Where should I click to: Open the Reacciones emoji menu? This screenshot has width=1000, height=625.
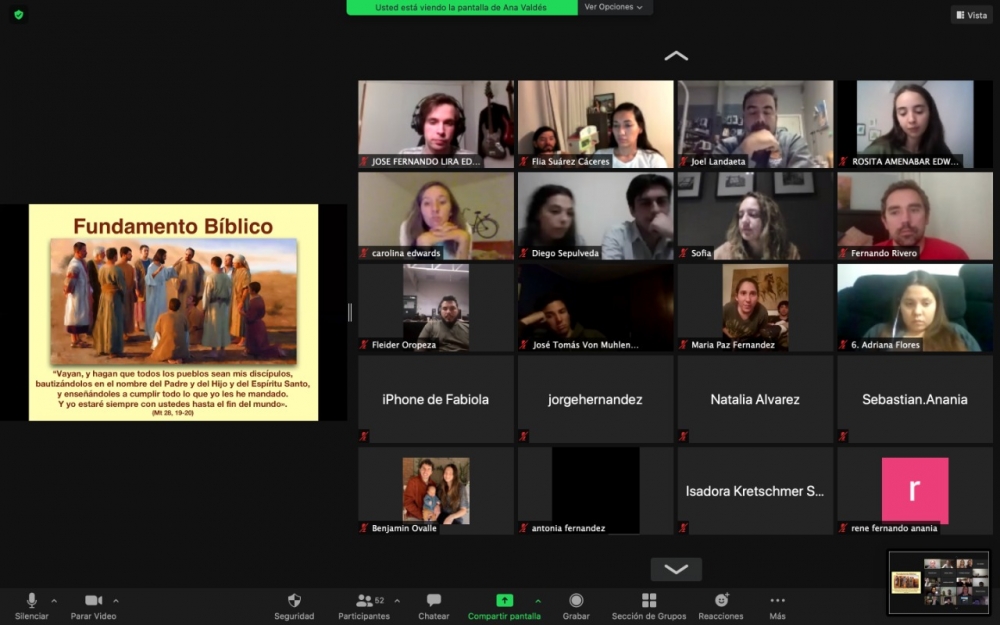pyautogui.click(x=721, y=601)
